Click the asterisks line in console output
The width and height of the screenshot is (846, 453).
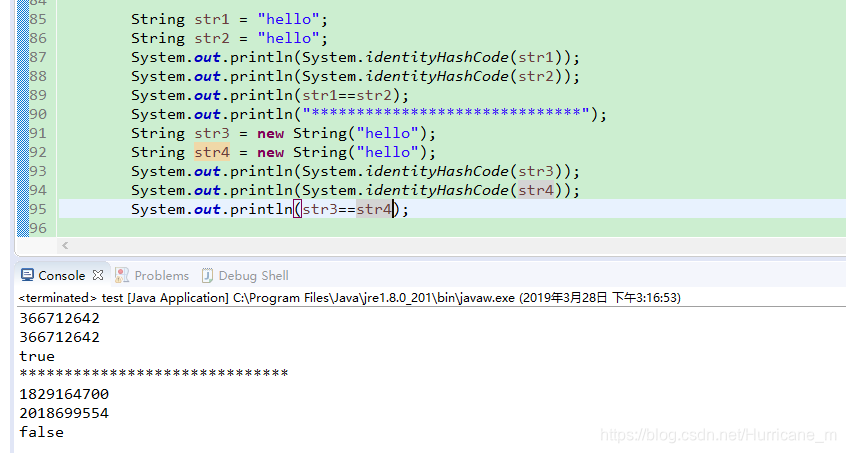154,373
